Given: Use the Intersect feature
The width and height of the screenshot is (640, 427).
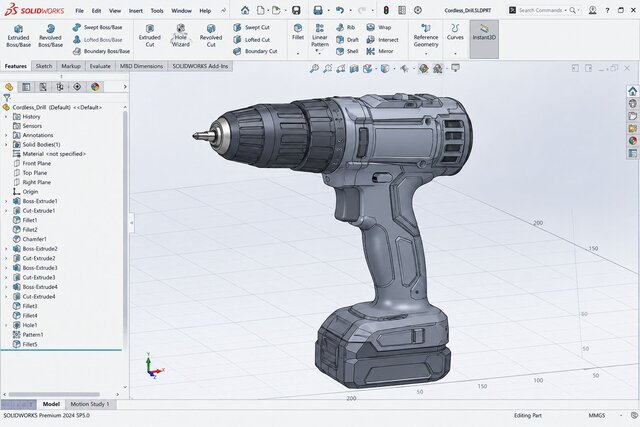Looking at the screenshot, I should click(382, 40).
